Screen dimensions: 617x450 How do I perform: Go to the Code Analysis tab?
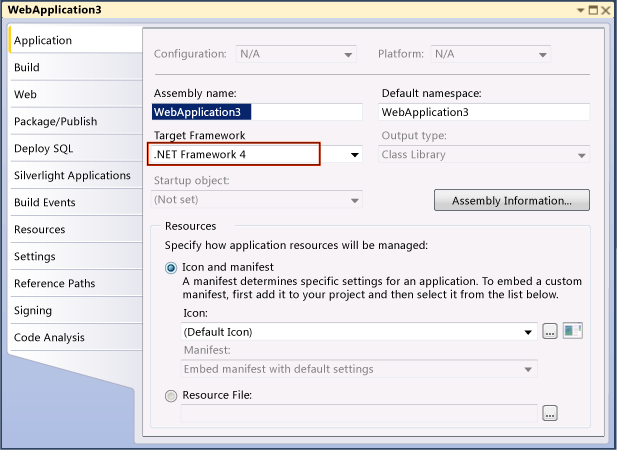(x=76, y=338)
